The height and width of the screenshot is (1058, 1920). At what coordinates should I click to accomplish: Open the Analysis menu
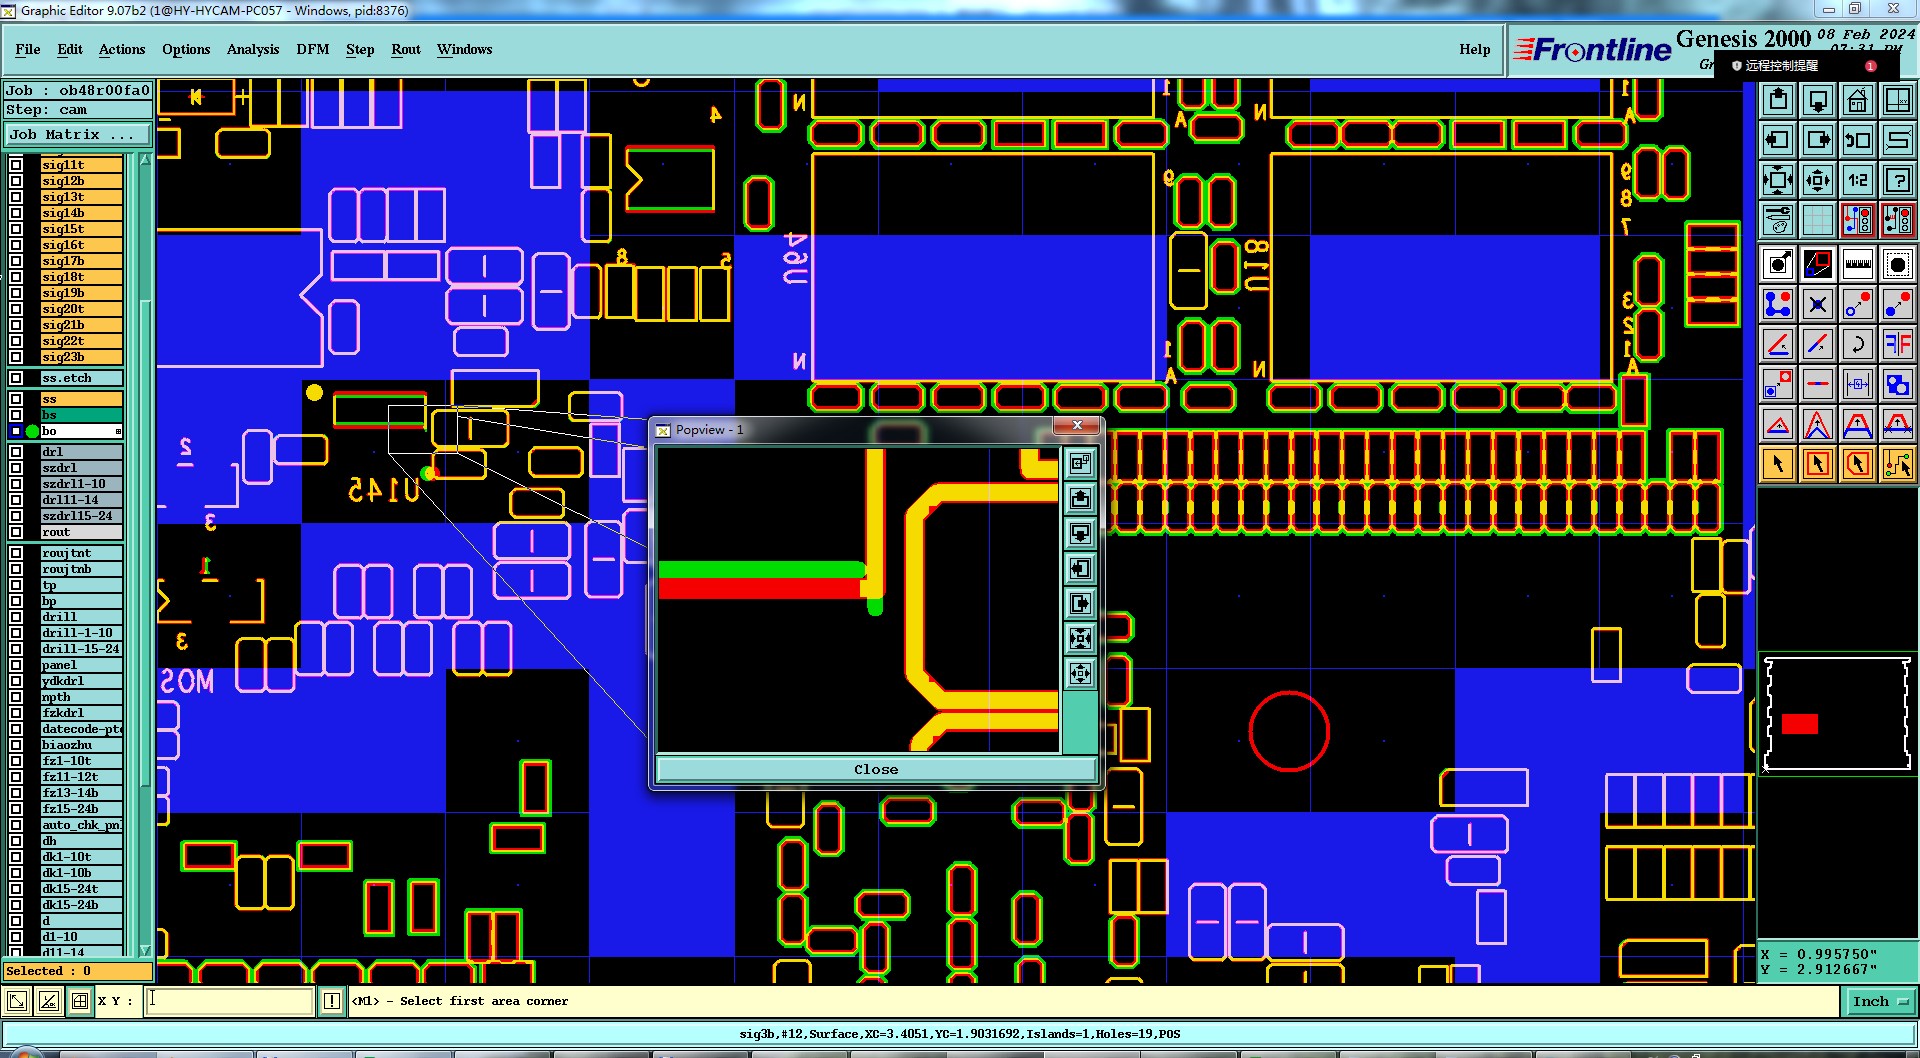point(253,49)
